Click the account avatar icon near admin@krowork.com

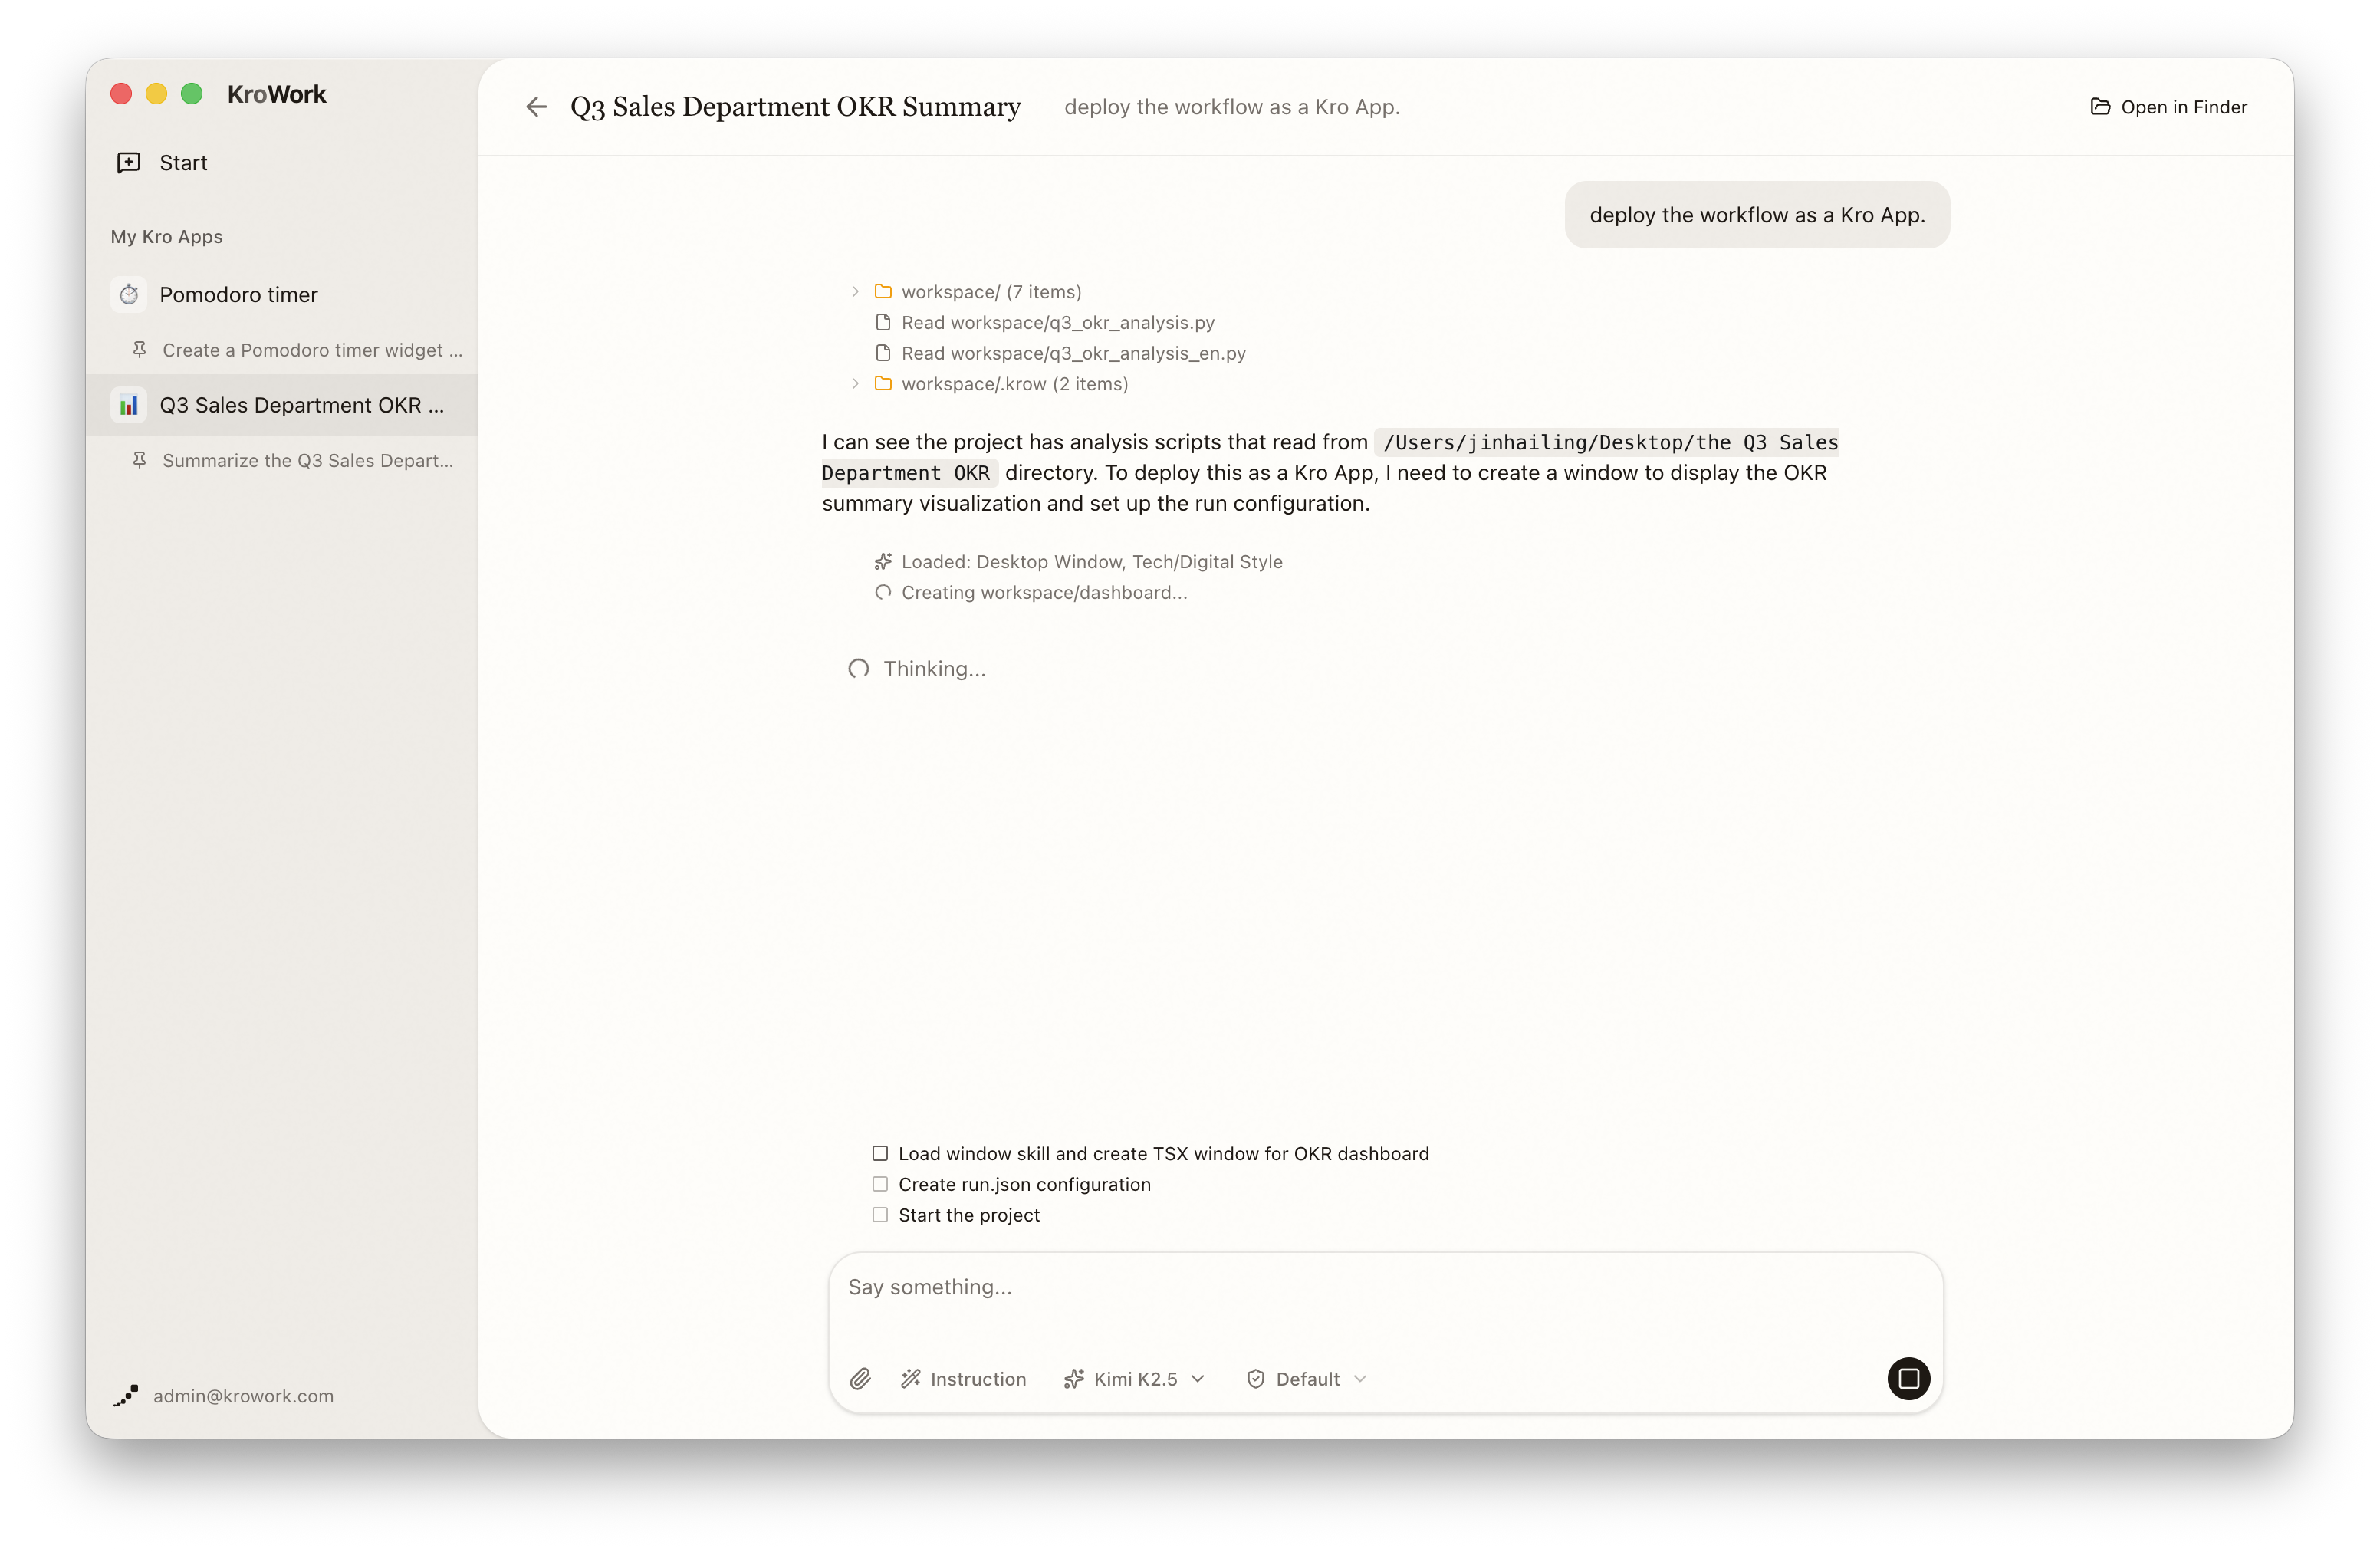click(126, 1396)
